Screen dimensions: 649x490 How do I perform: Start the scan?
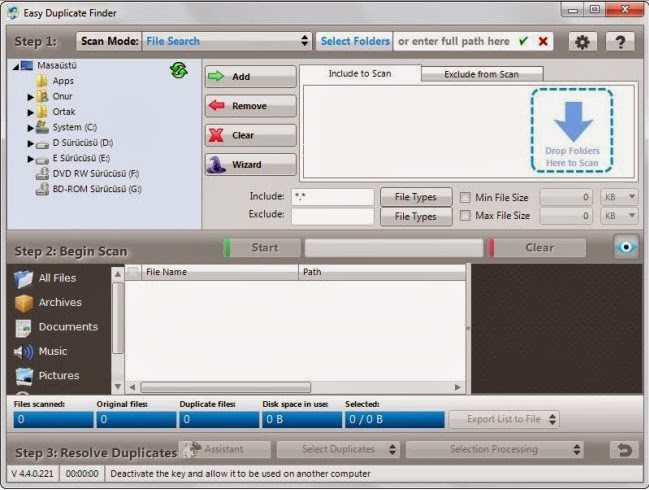coord(262,247)
